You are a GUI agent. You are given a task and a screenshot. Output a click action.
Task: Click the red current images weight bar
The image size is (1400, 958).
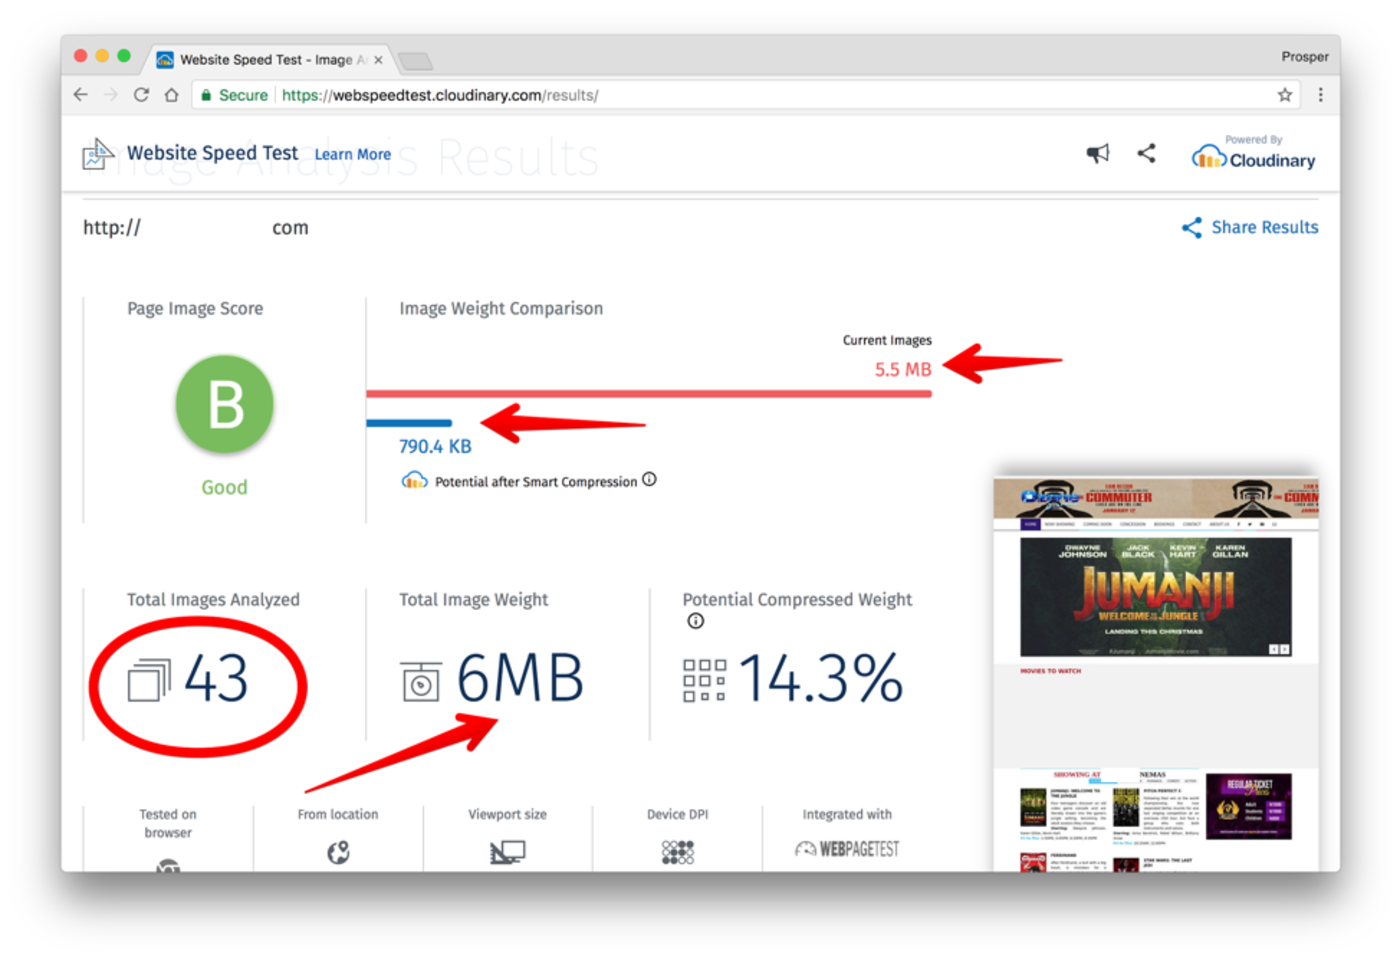coord(649,394)
